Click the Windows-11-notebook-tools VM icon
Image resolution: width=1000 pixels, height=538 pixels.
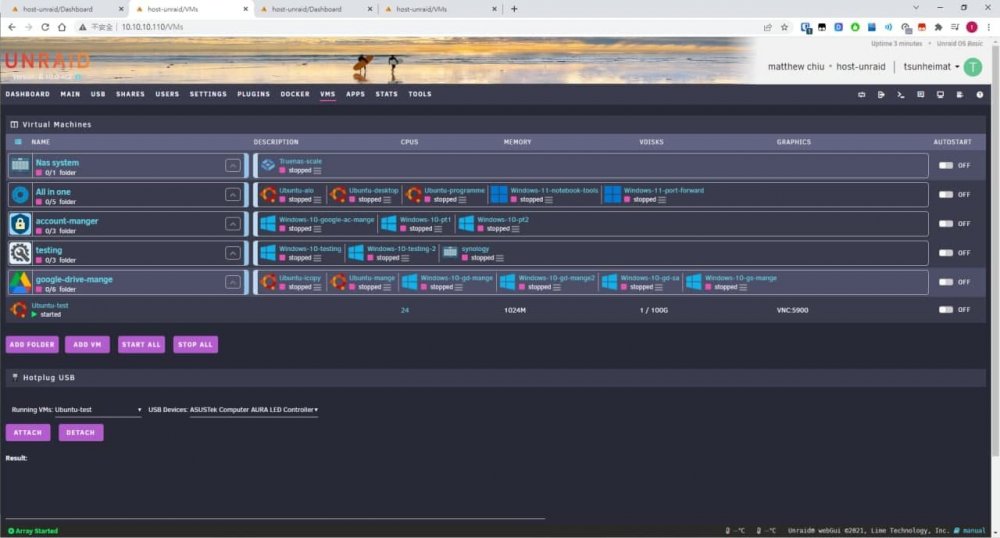pyautogui.click(x=499, y=194)
